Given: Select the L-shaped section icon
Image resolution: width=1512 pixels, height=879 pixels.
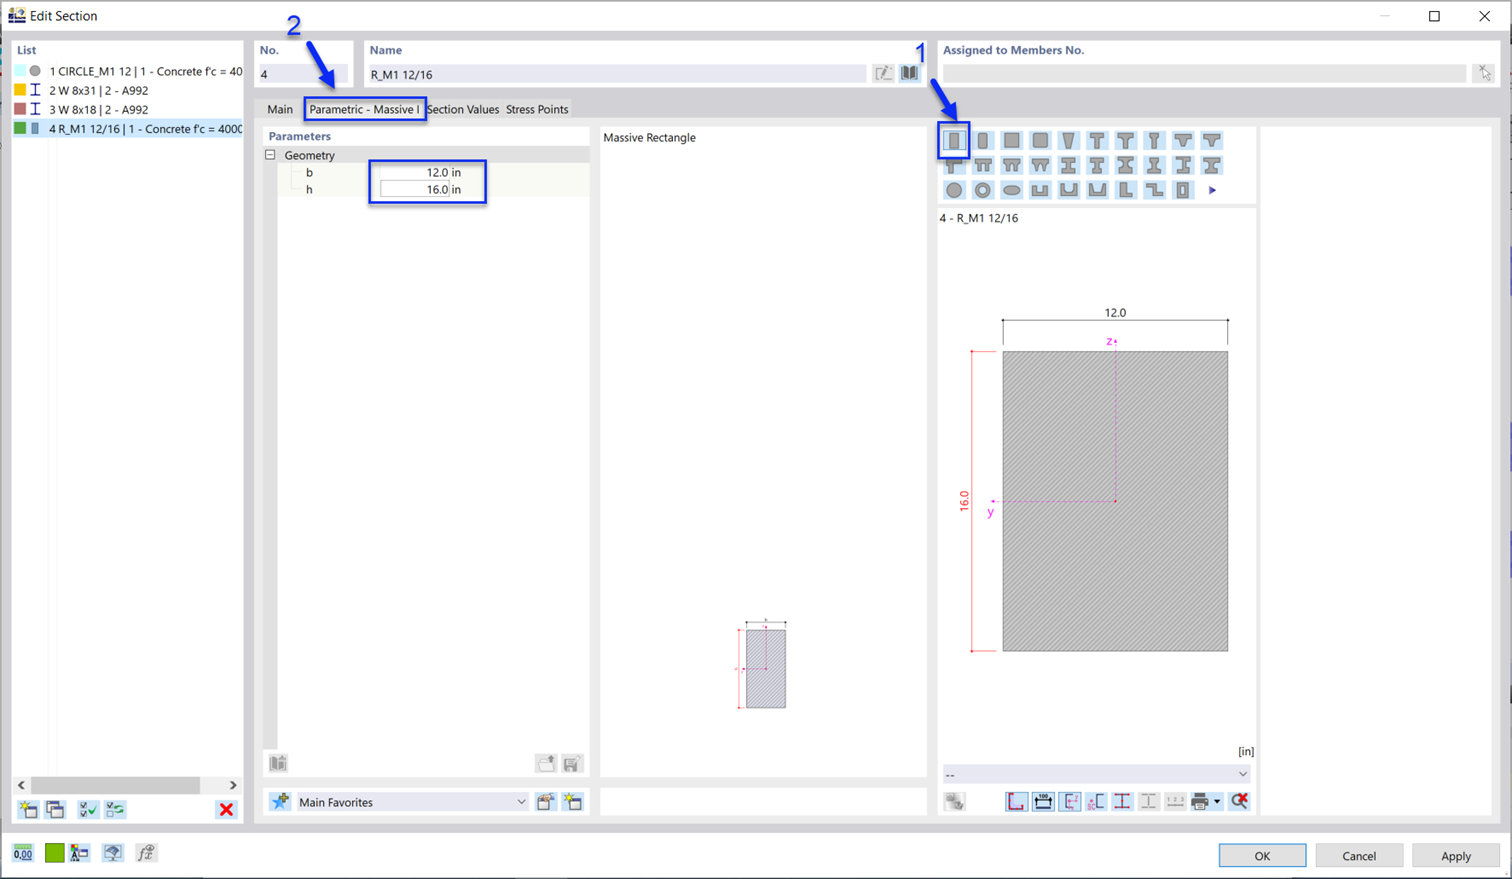Looking at the screenshot, I should coord(1126,190).
